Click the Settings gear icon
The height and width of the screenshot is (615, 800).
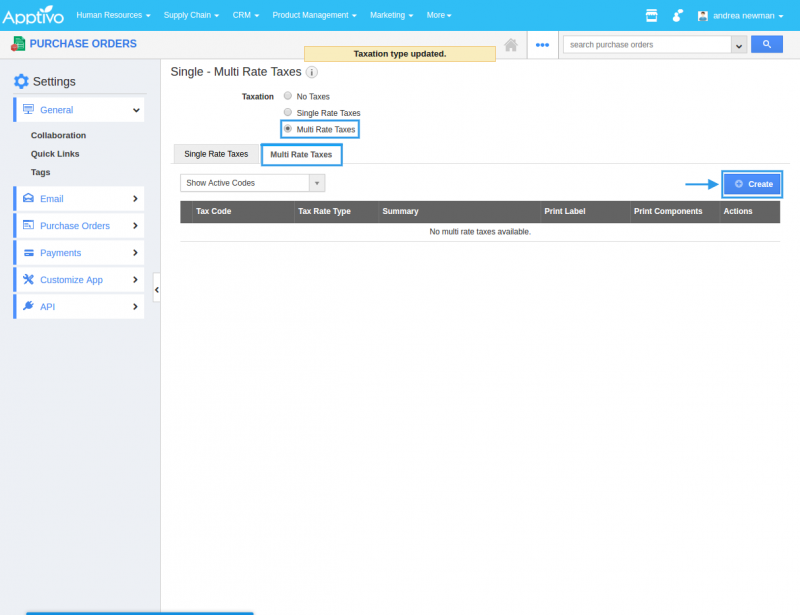point(21,81)
